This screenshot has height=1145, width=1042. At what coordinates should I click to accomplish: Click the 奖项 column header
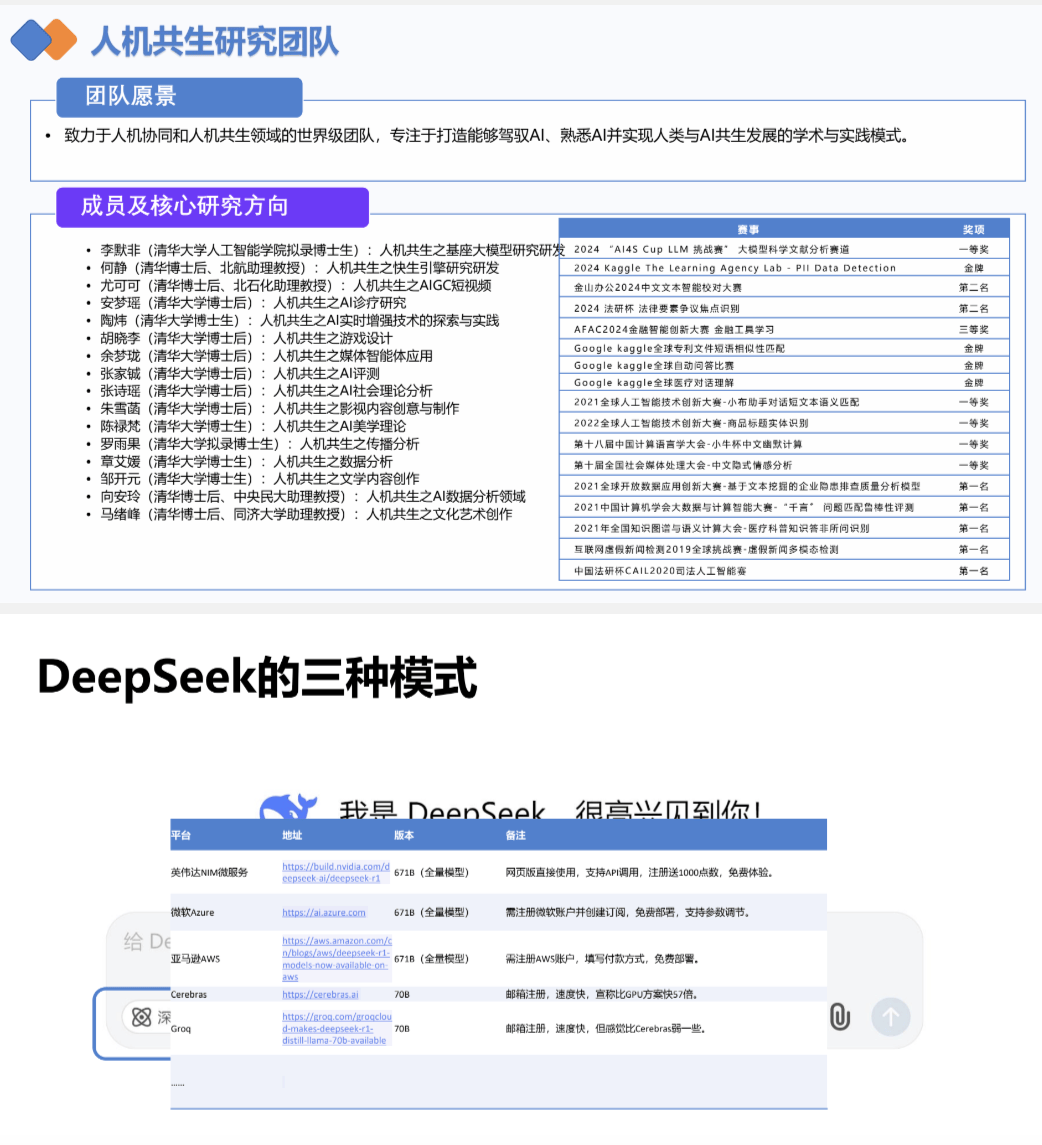973,229
